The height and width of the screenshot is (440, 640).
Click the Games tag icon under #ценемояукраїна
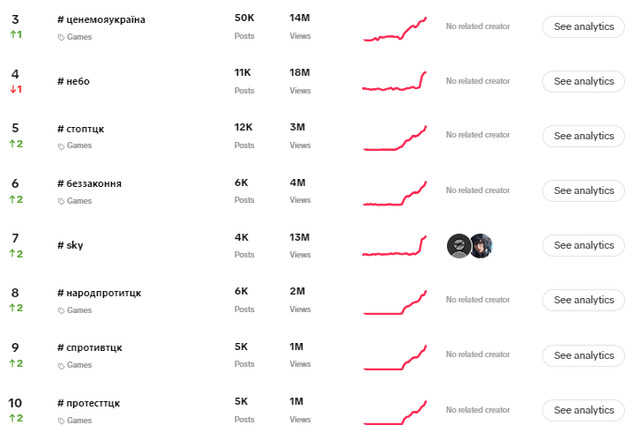(62, 37)
